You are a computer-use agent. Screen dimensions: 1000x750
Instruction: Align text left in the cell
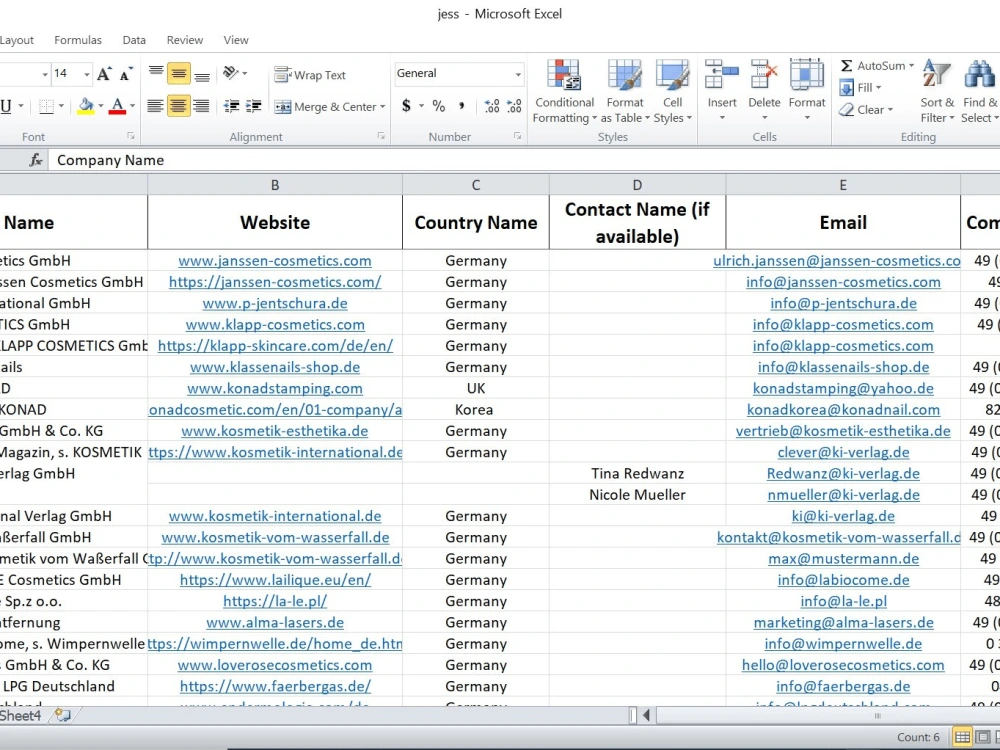click(x=155, y=106)
